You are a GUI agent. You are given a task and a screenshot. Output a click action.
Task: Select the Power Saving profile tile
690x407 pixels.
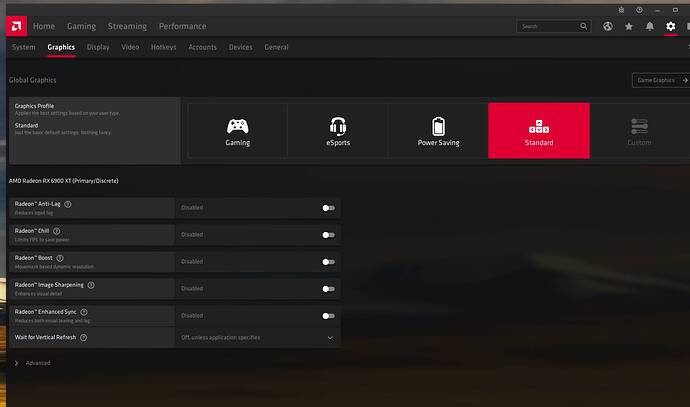438,131
